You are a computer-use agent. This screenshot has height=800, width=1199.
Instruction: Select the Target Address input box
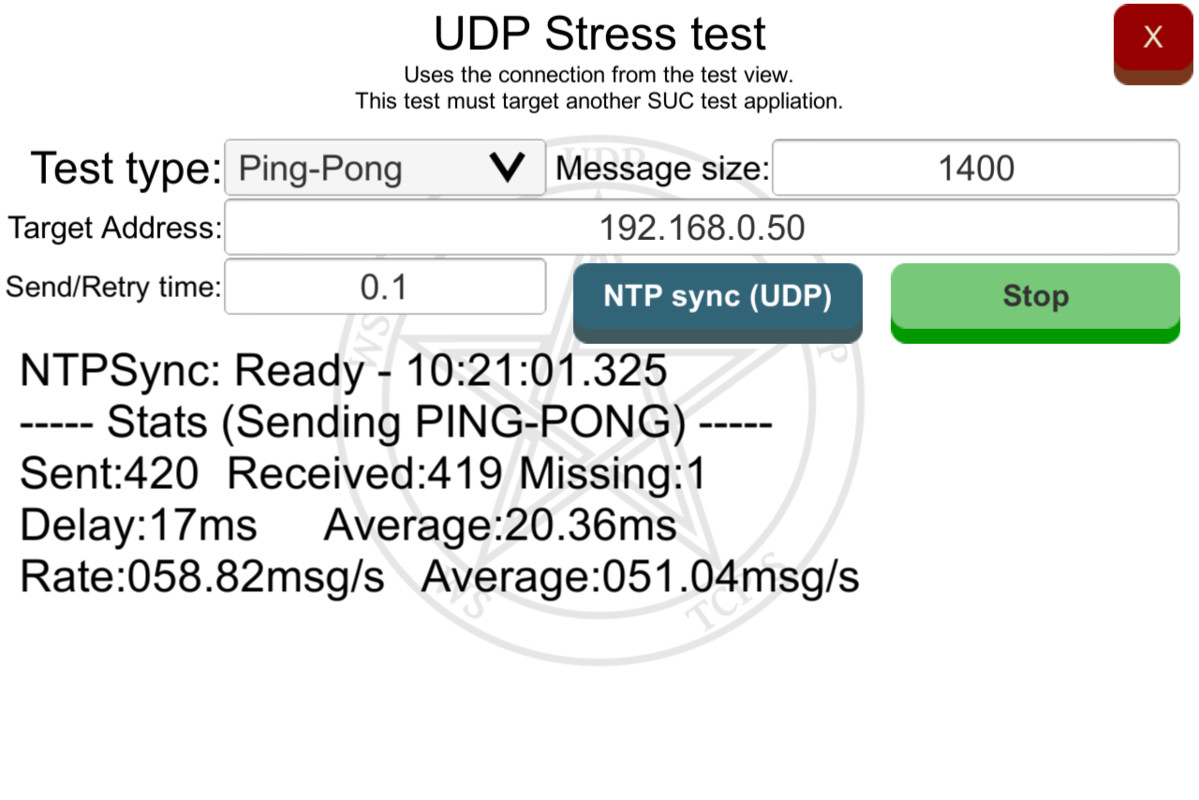tap(701, 227)
